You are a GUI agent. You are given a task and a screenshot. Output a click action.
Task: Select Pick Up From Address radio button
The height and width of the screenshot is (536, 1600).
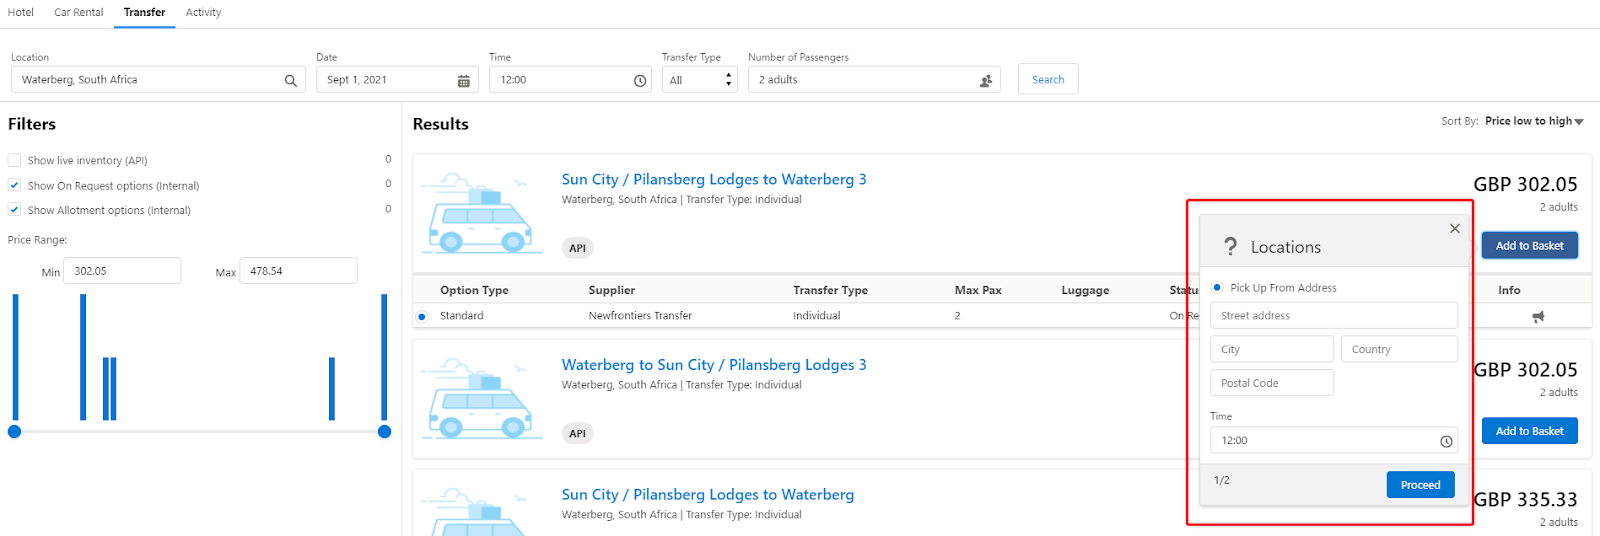(1217, 287)
